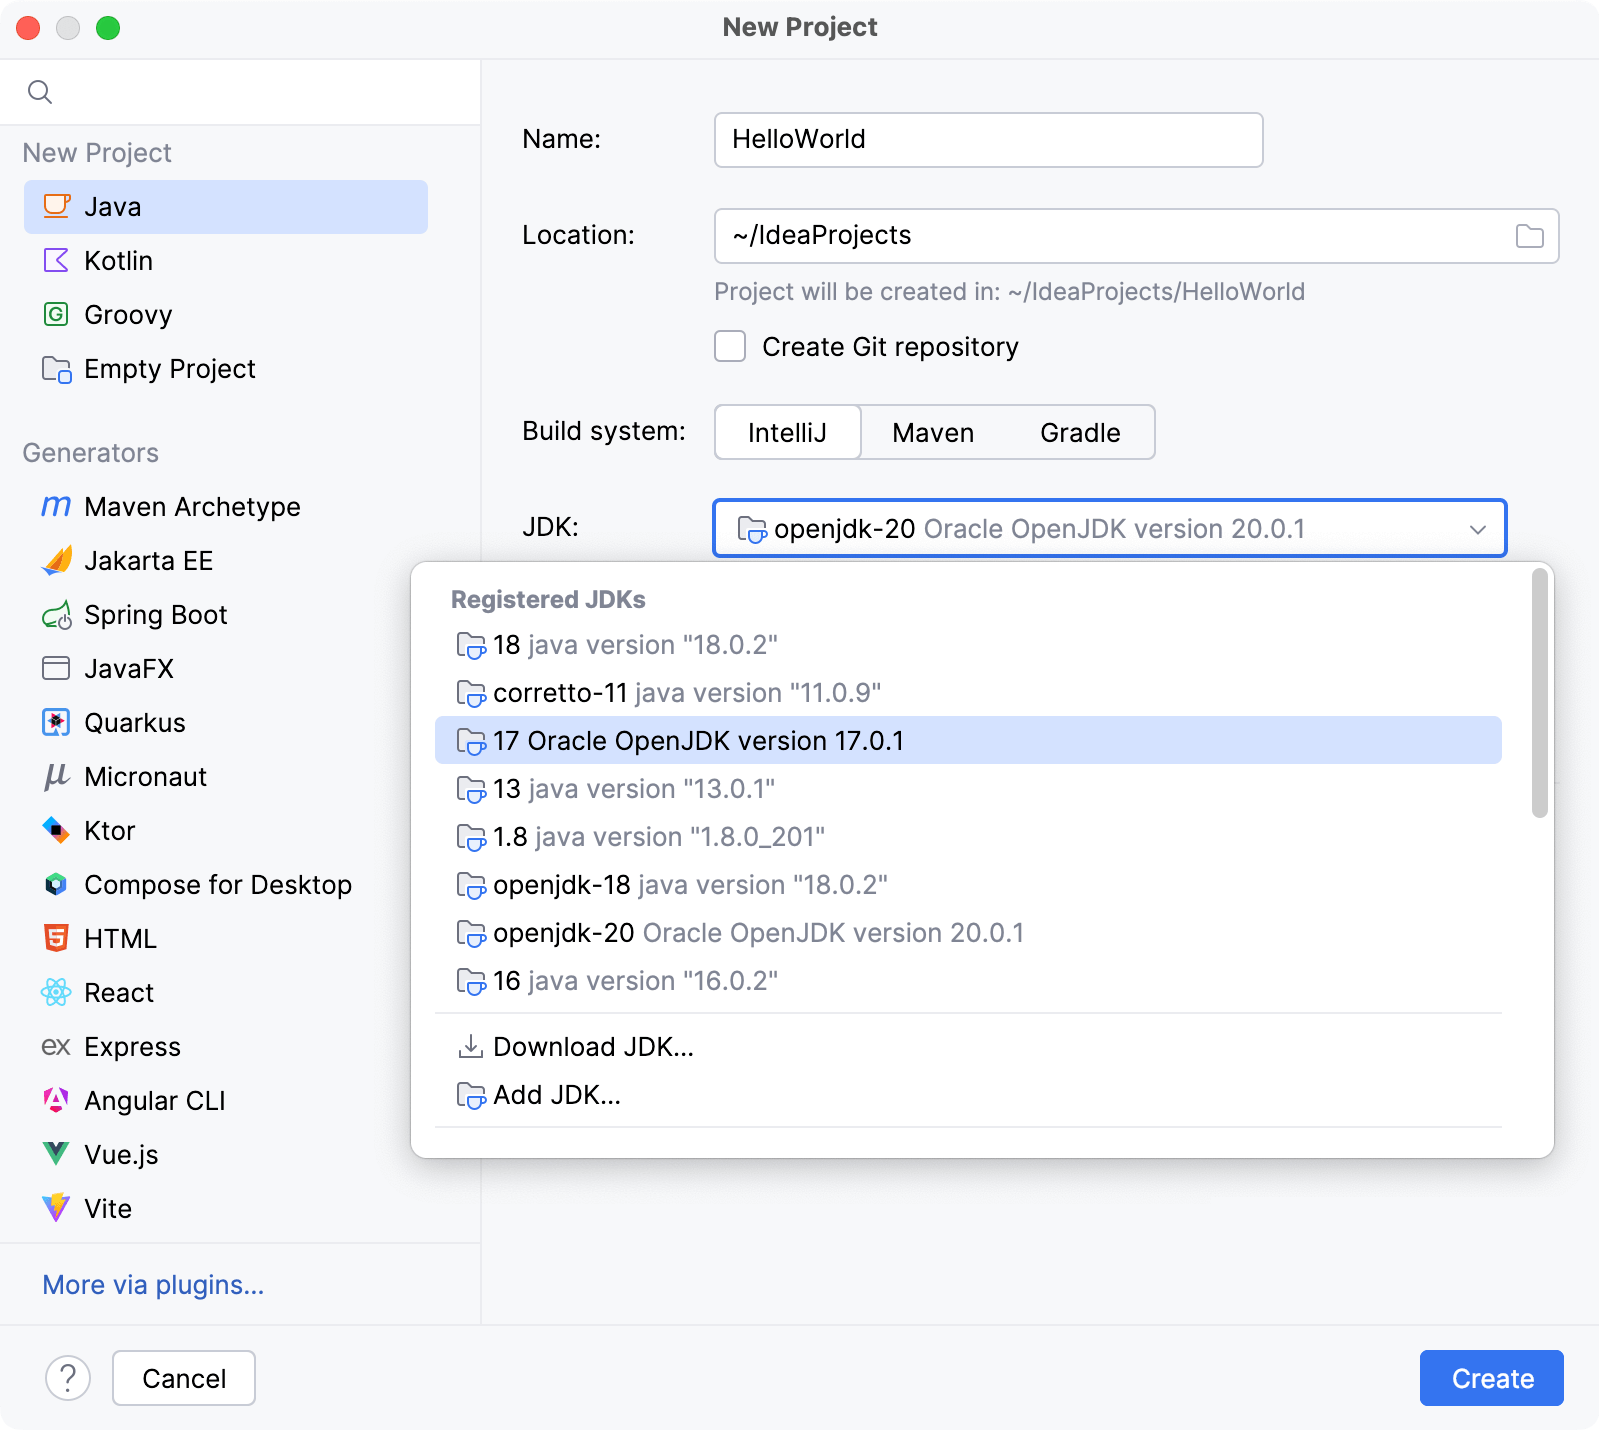Select the Angular CLI icon
Image resolution: width=1599 pixels, height=1430 pixels.
(x=56, y=1101)
